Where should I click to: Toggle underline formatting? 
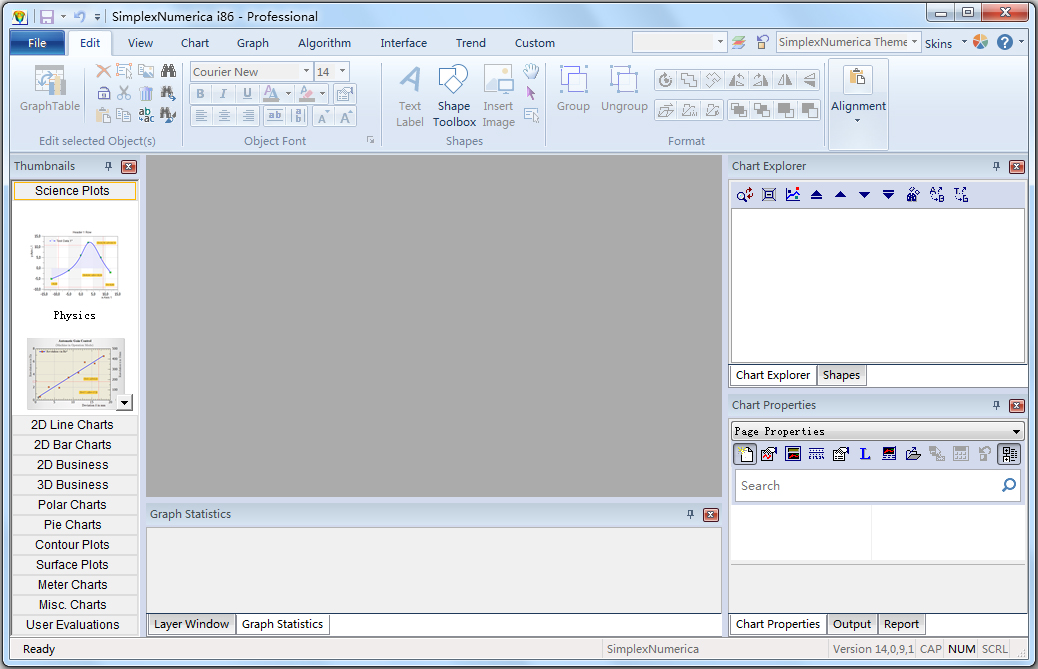point(247,93)
